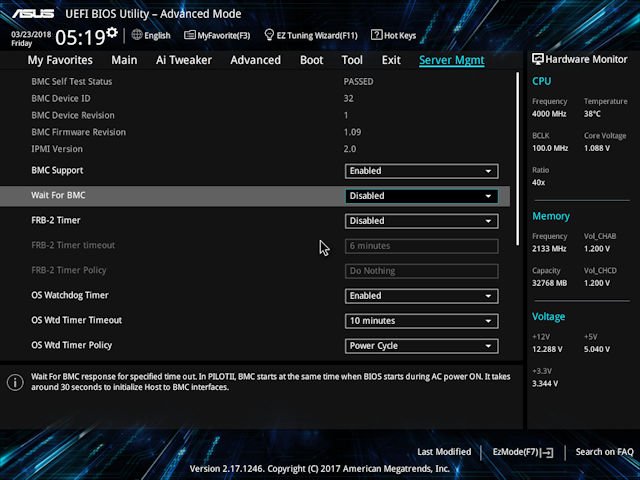Click the Version 2.17.1246 copyright text
The width and height of the screenshot is (640, 480).
[320, 469]
